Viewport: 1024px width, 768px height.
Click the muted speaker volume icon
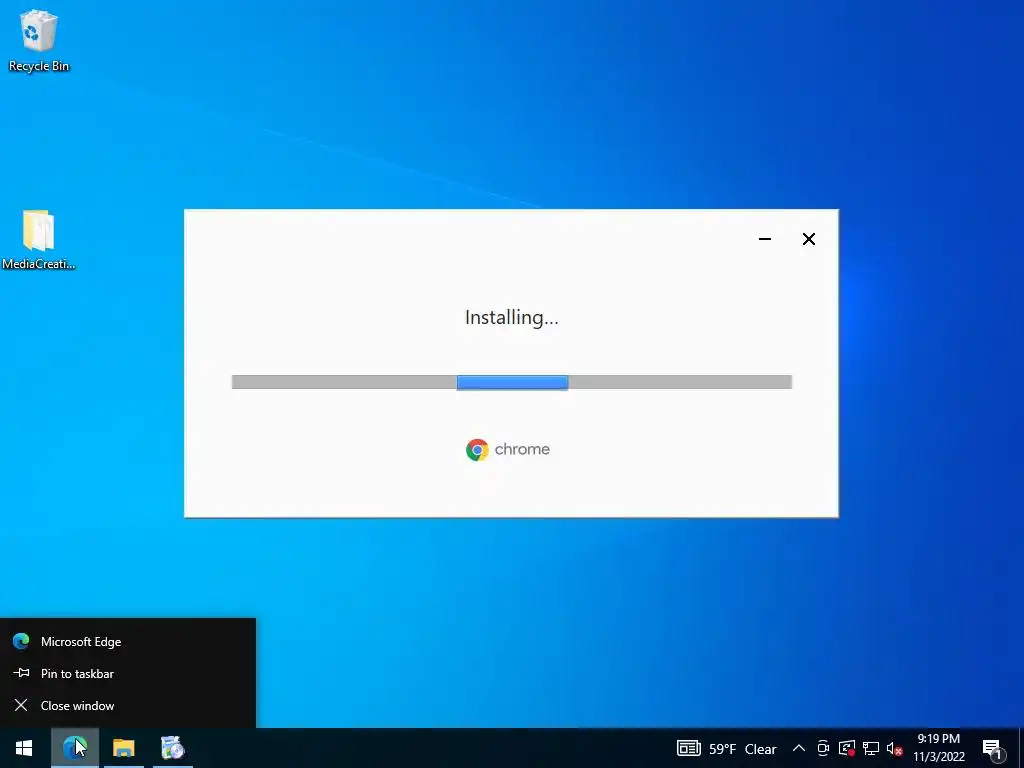click(x=894, y=748)
